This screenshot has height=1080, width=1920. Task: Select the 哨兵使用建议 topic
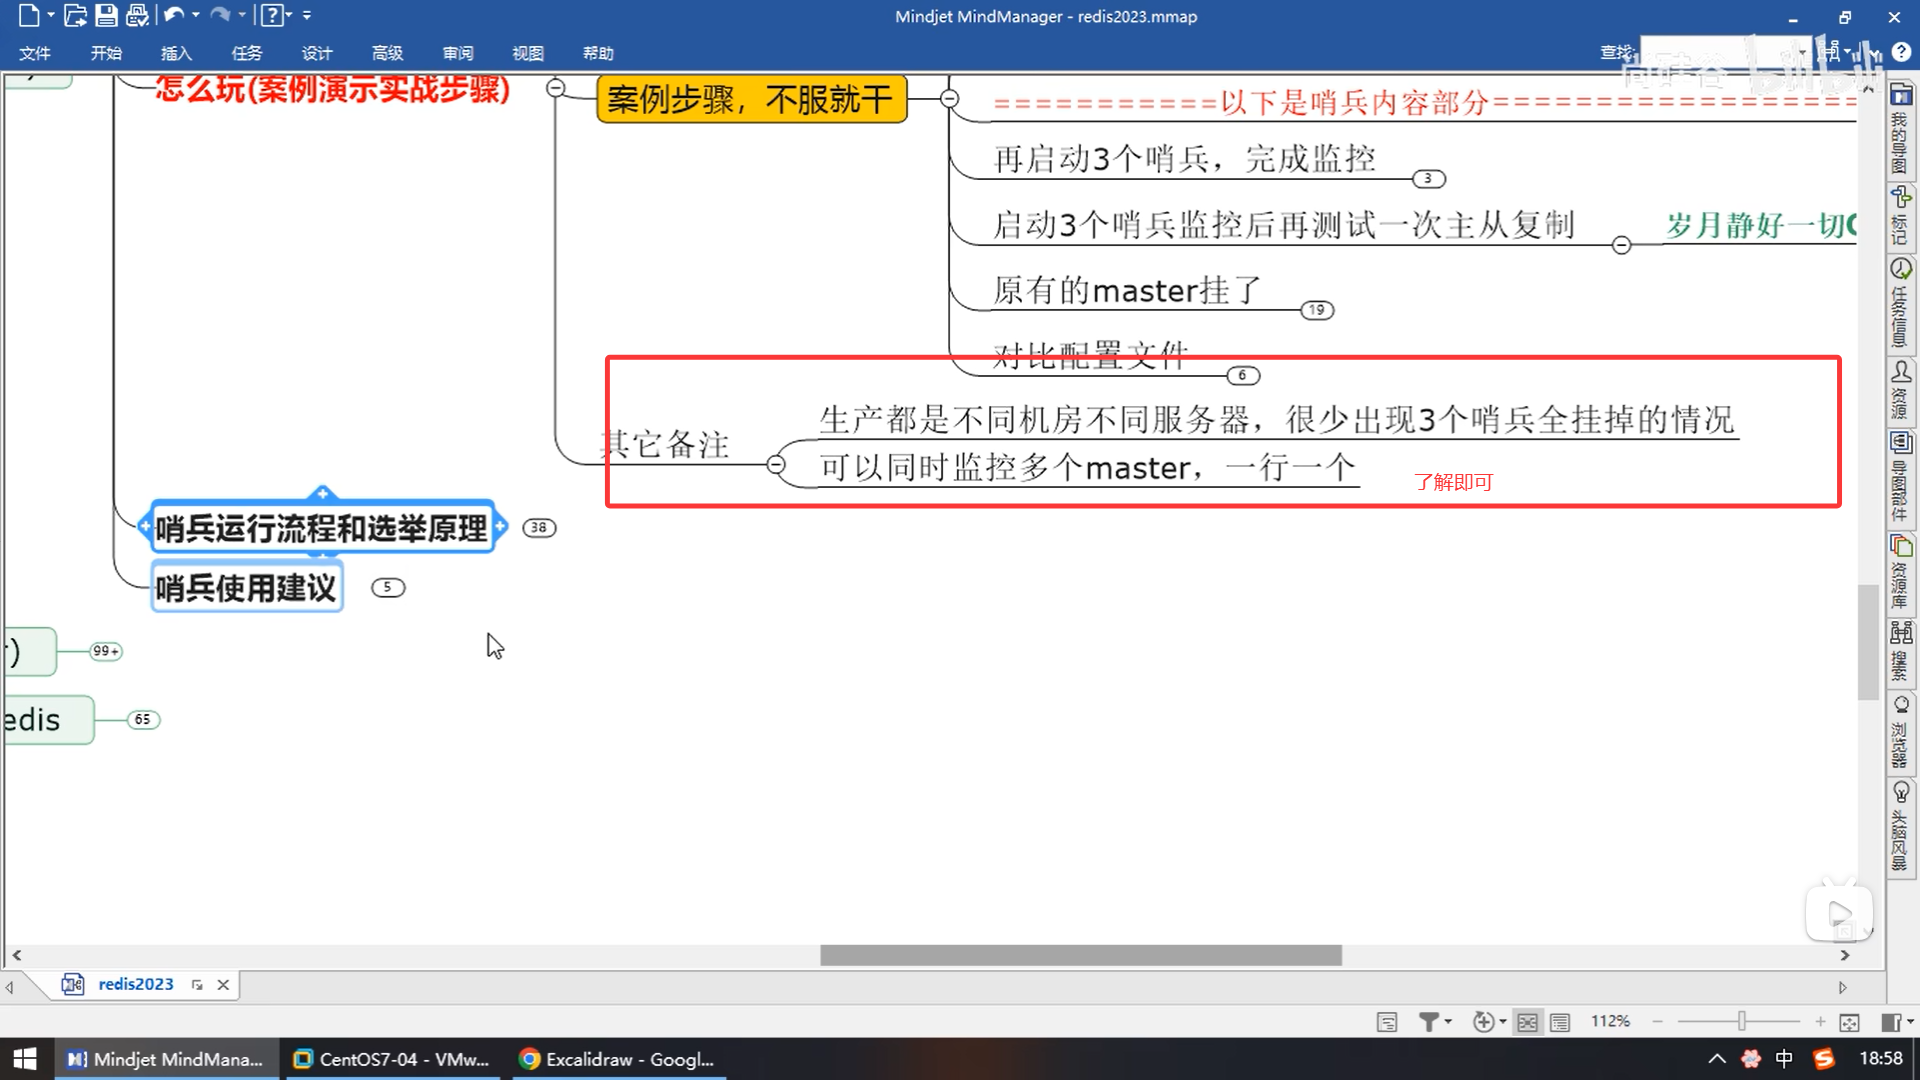tap(246, 587)
